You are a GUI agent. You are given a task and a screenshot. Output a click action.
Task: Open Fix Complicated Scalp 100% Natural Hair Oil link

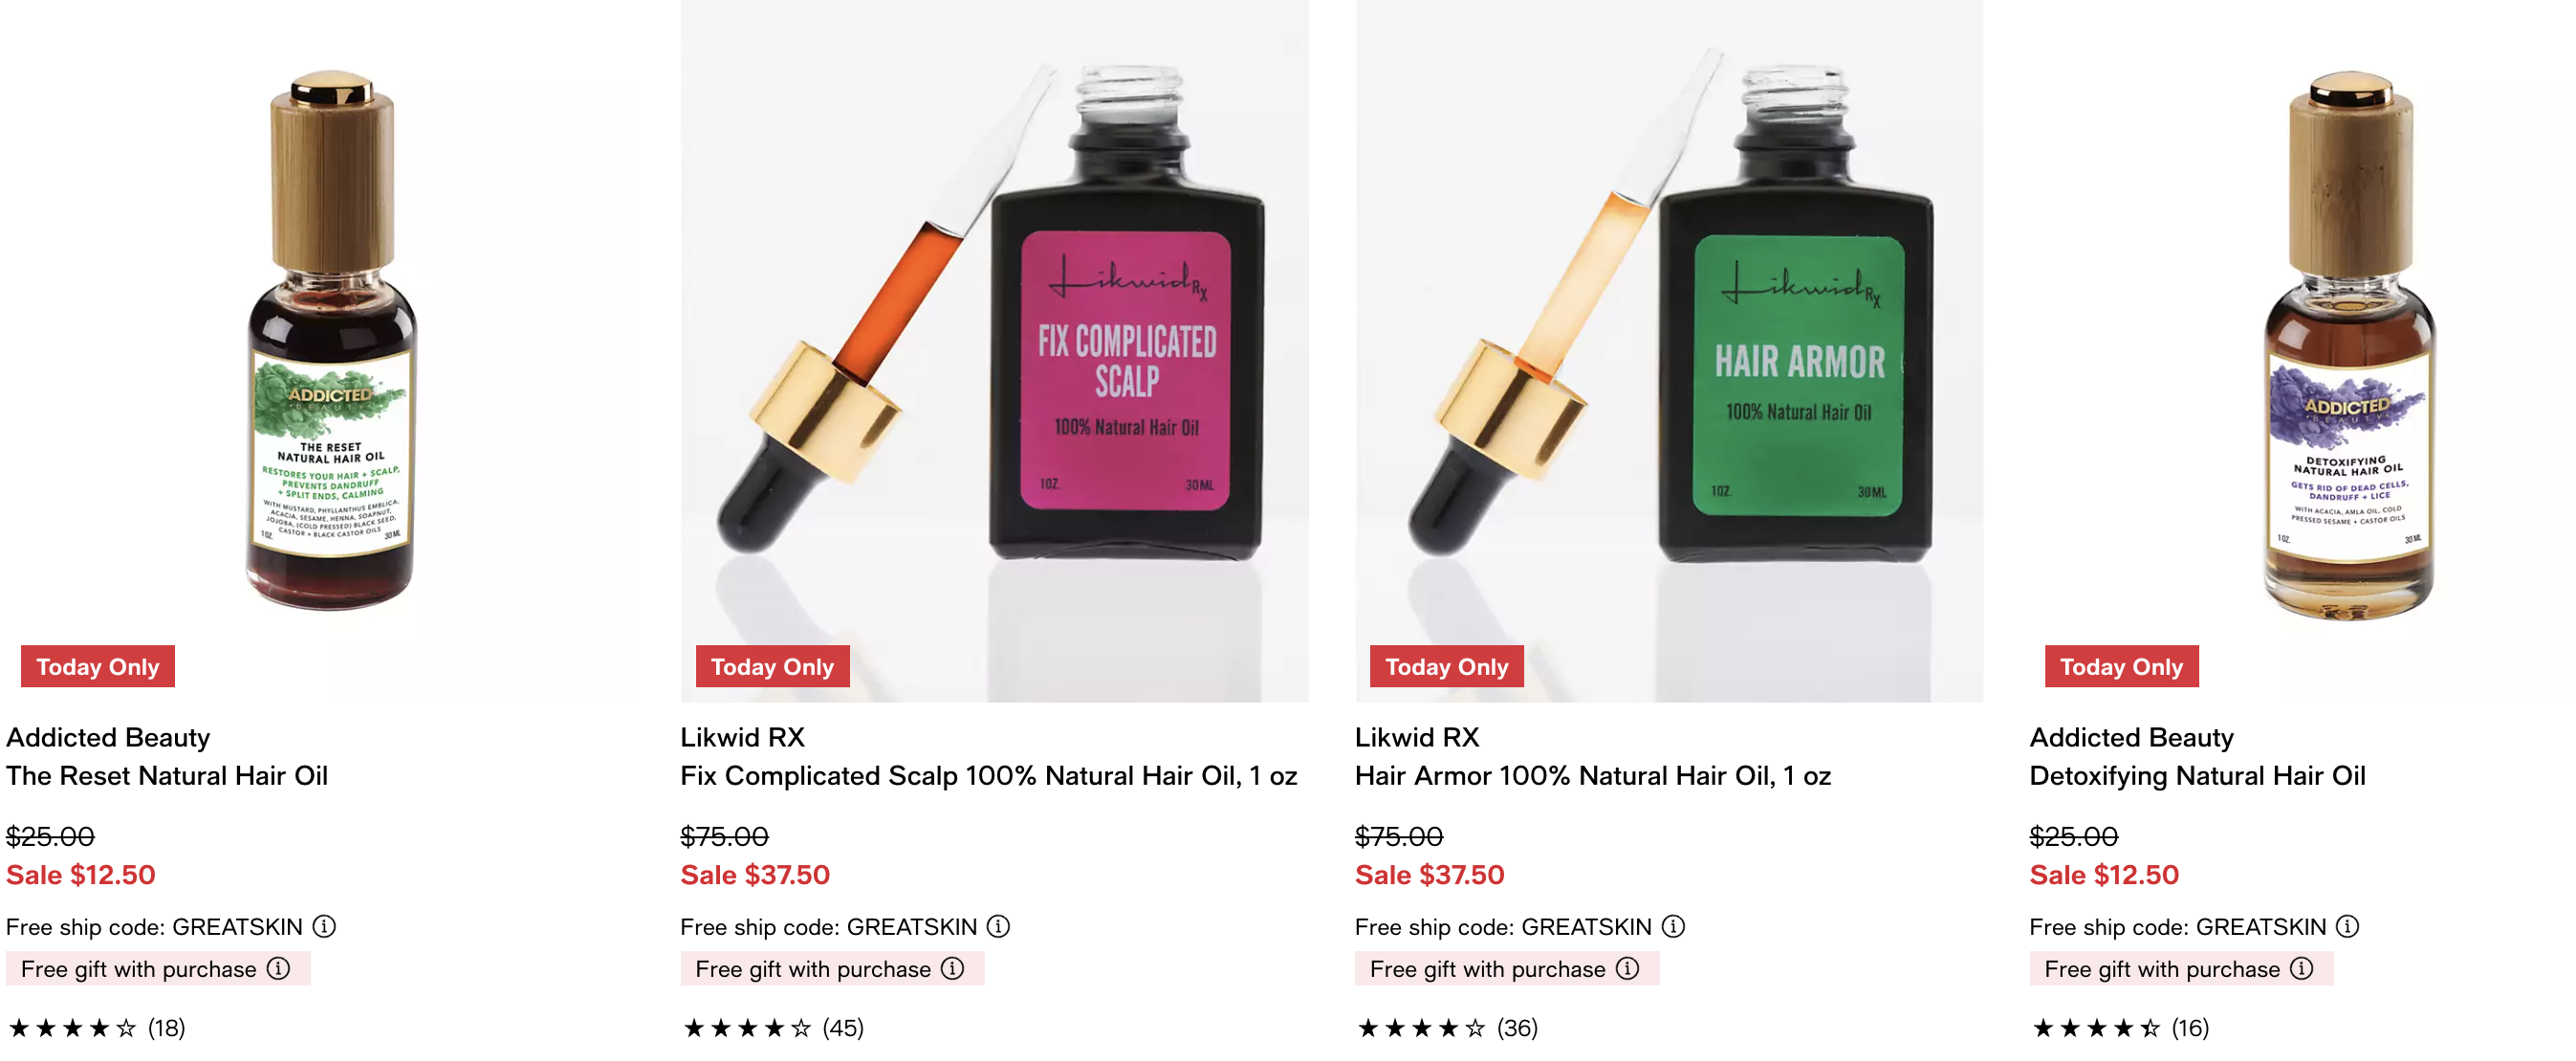989,776
